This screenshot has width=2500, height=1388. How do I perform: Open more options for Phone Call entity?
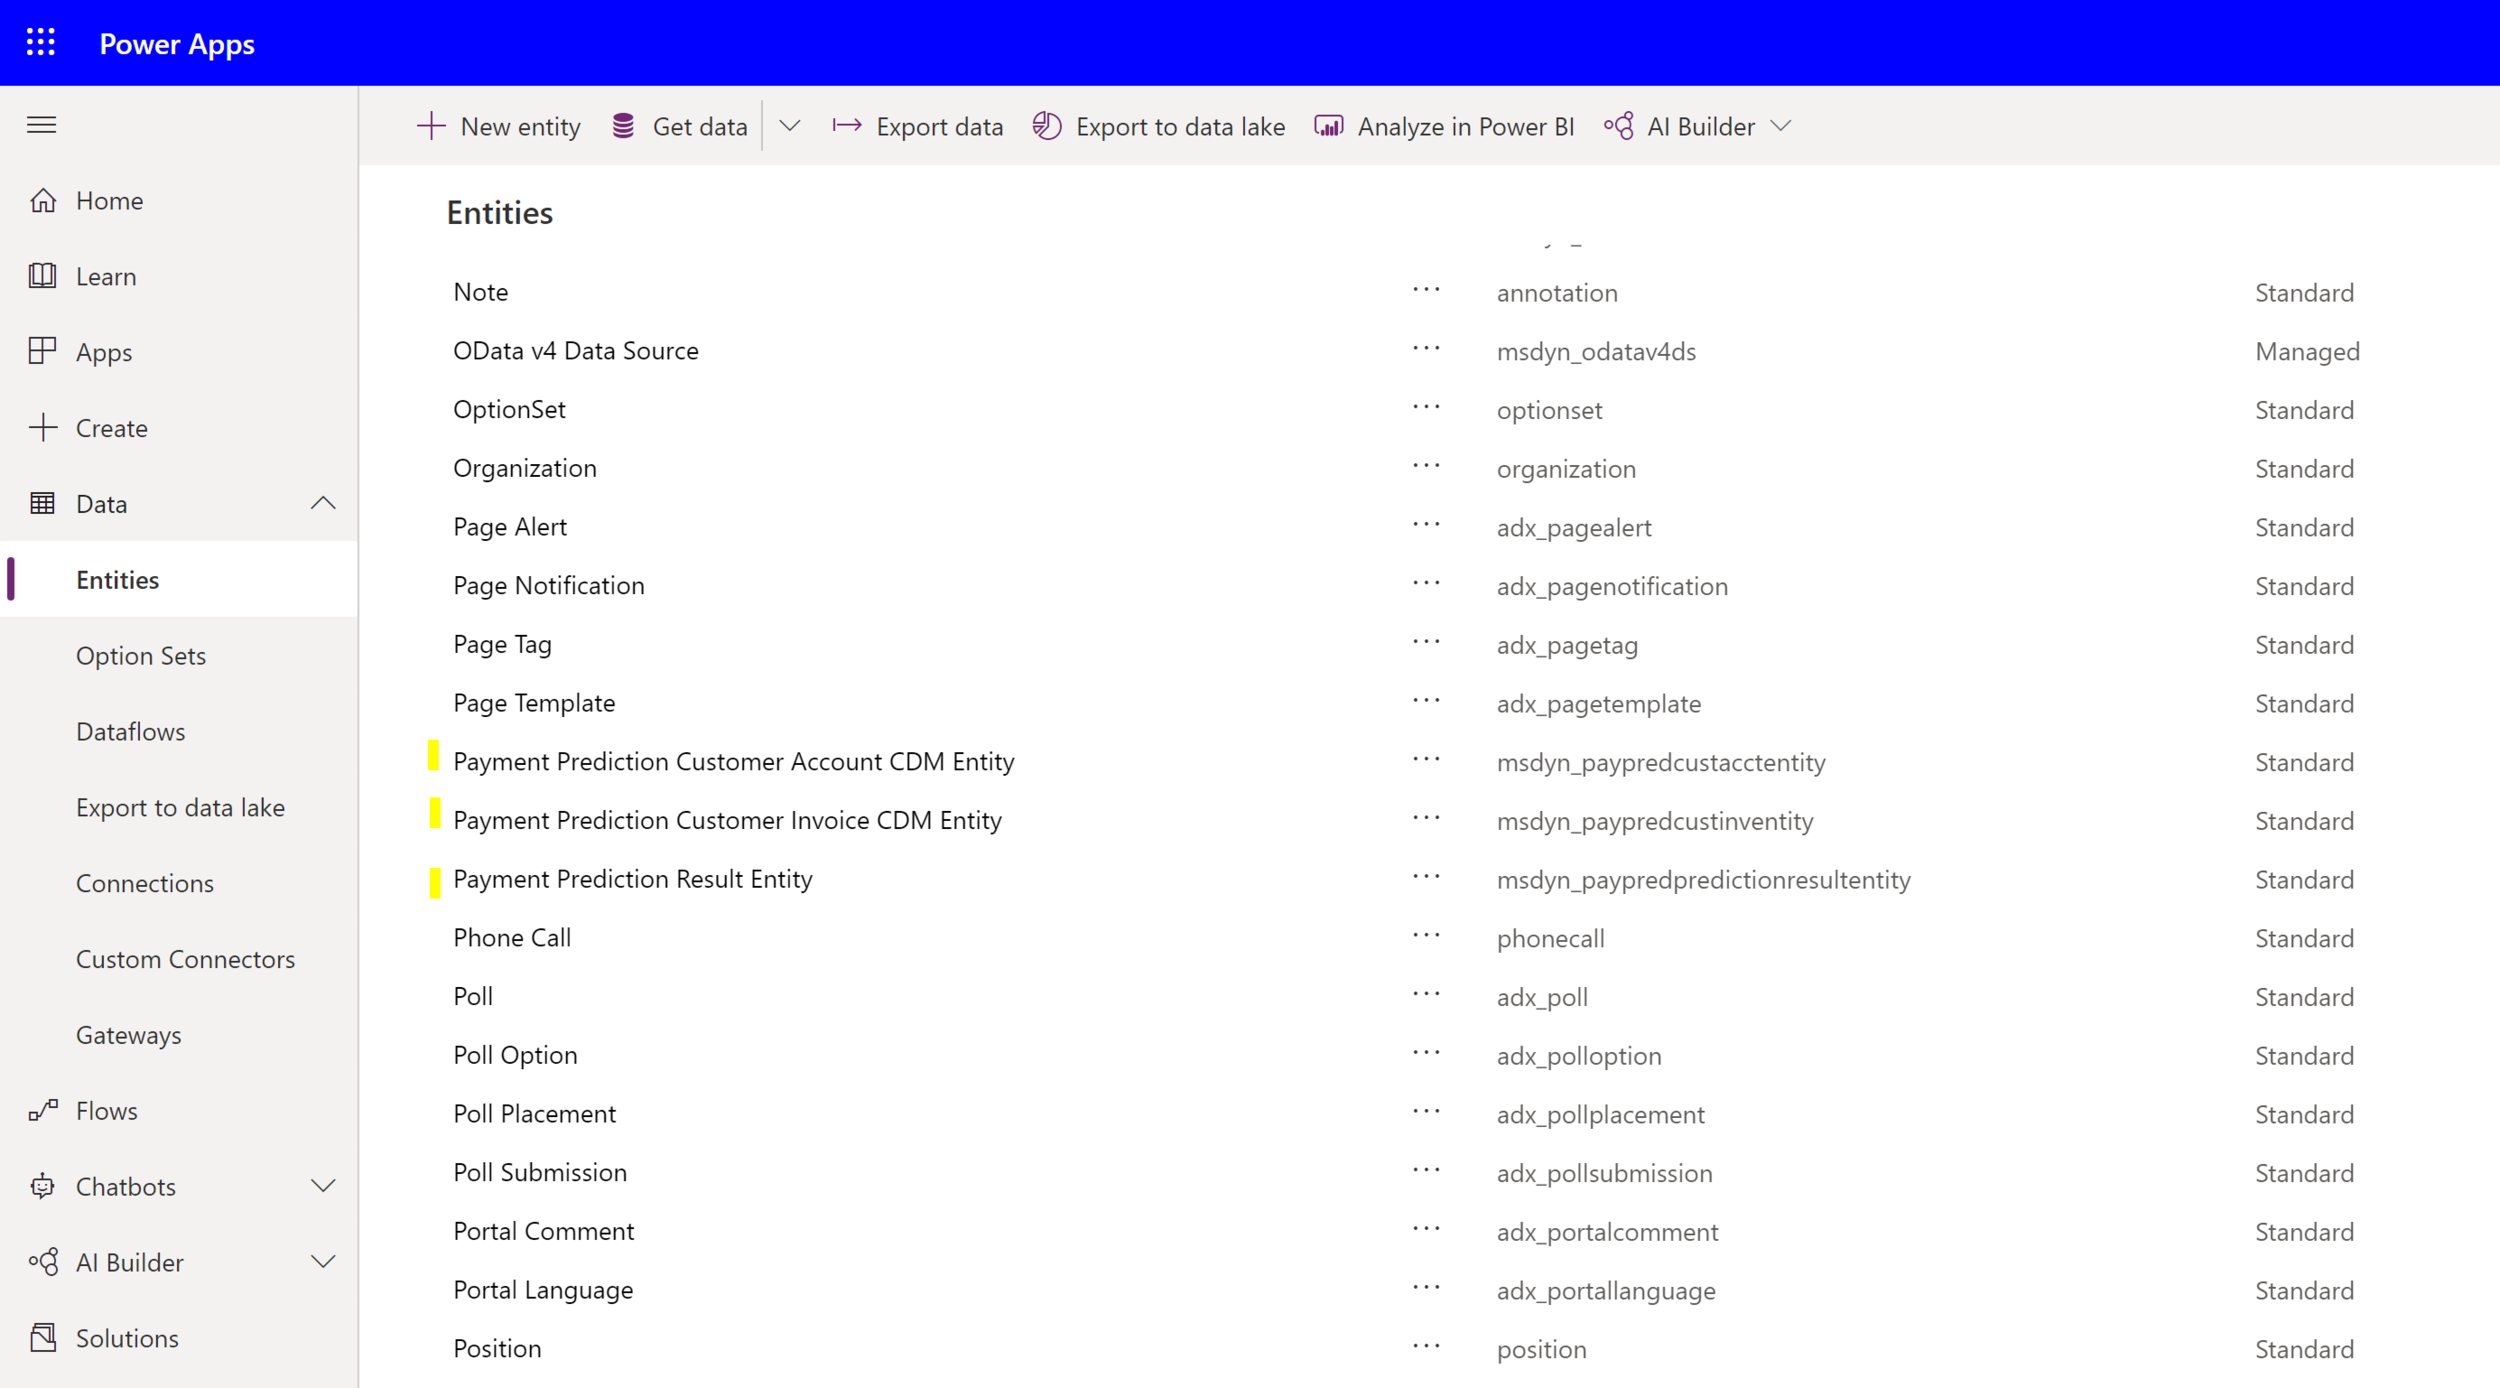(1426, 936)
